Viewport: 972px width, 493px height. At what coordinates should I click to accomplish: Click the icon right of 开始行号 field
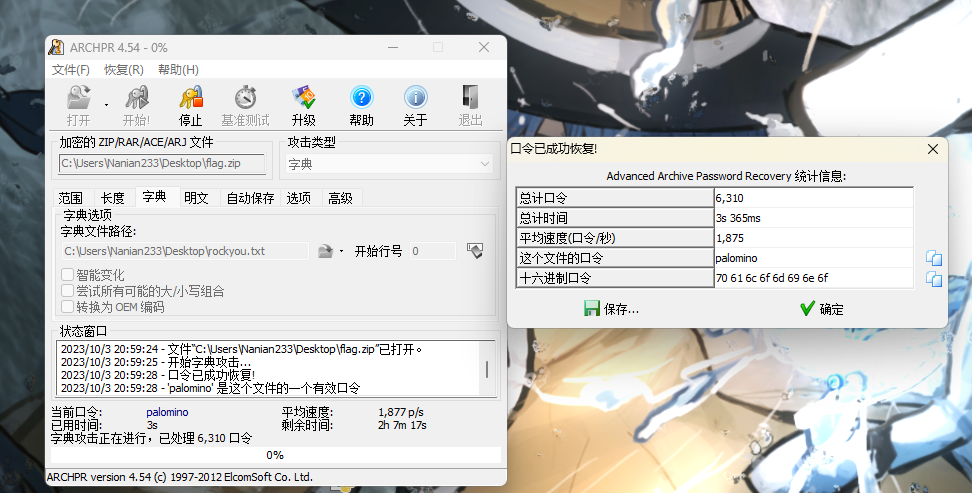click(475, 251)
